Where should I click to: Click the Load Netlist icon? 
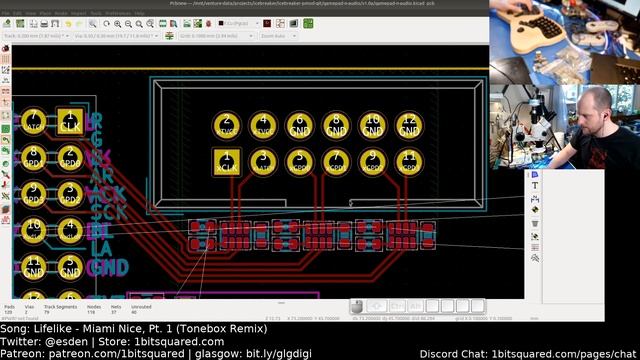click(x=187, y=24)
